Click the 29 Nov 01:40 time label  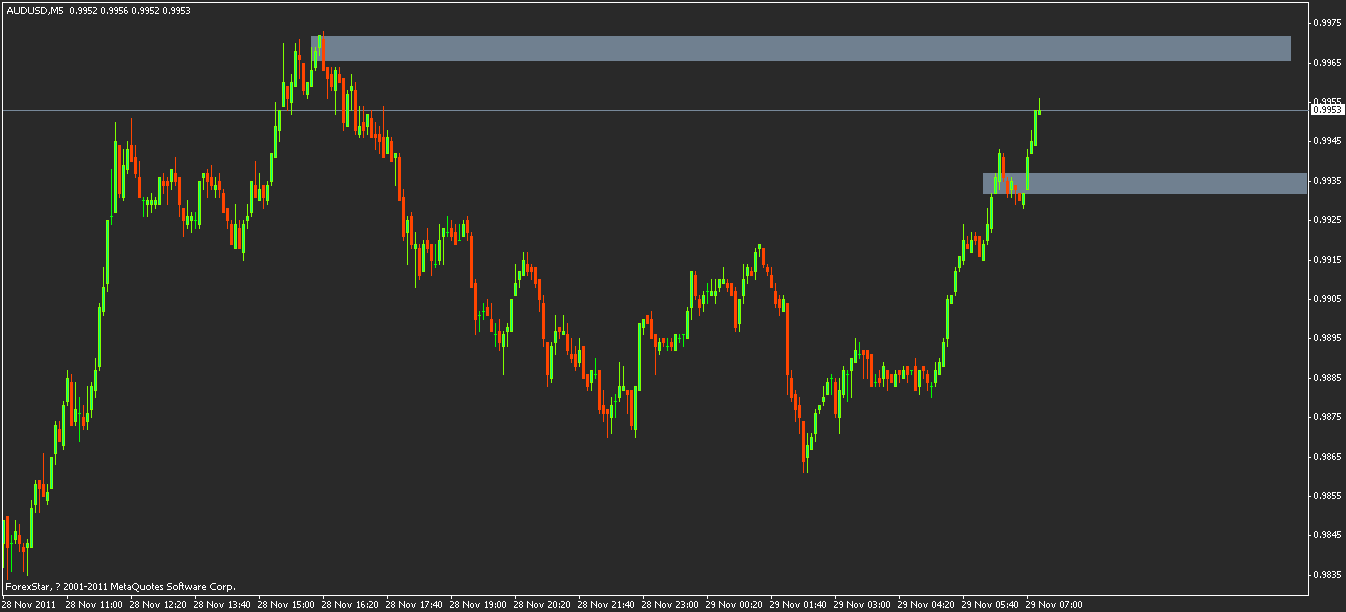(798, 605)
